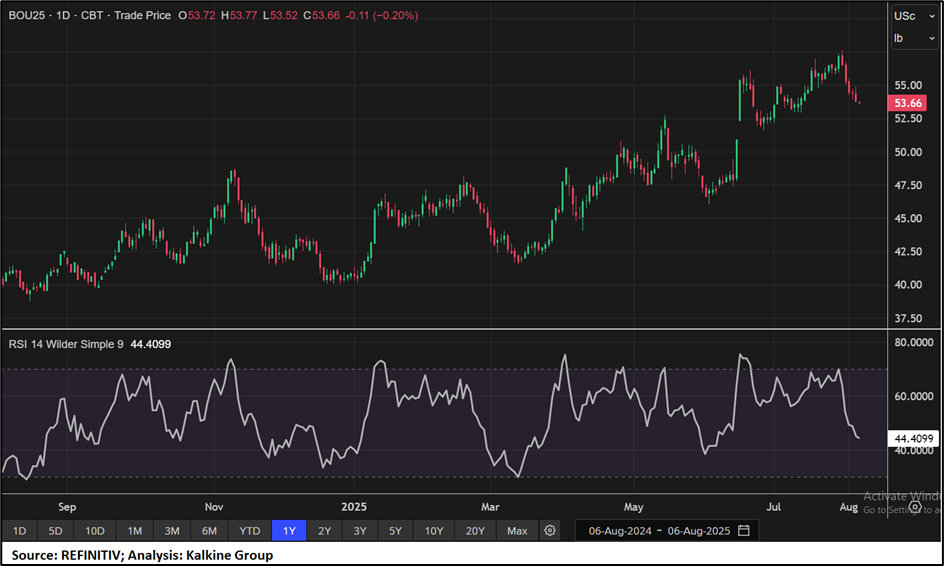Click the calendar icon in date range

click(x=741, y=531)
